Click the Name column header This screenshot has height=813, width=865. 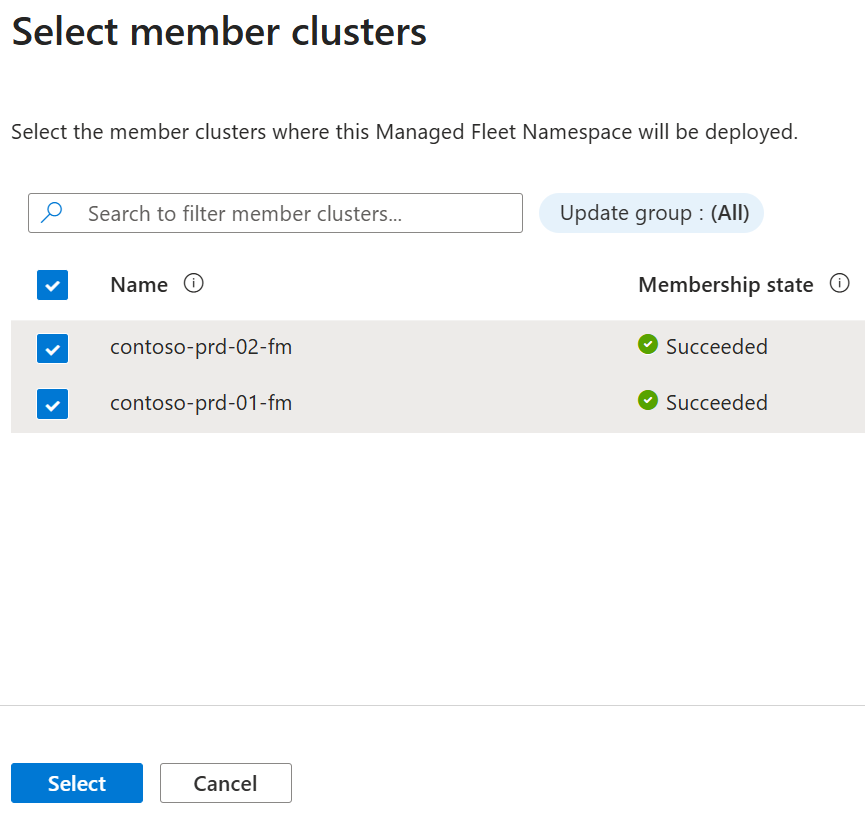point(139,285)
